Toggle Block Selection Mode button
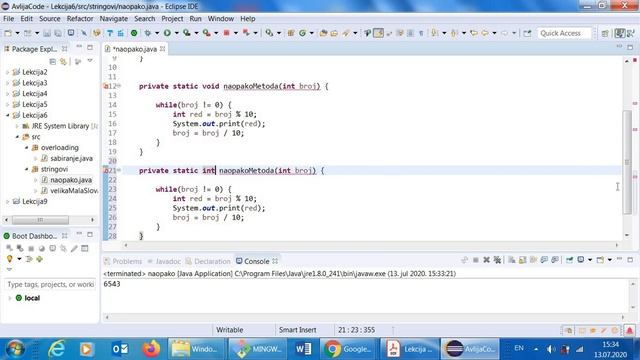The image size is (640, 360). pos(411,33)
